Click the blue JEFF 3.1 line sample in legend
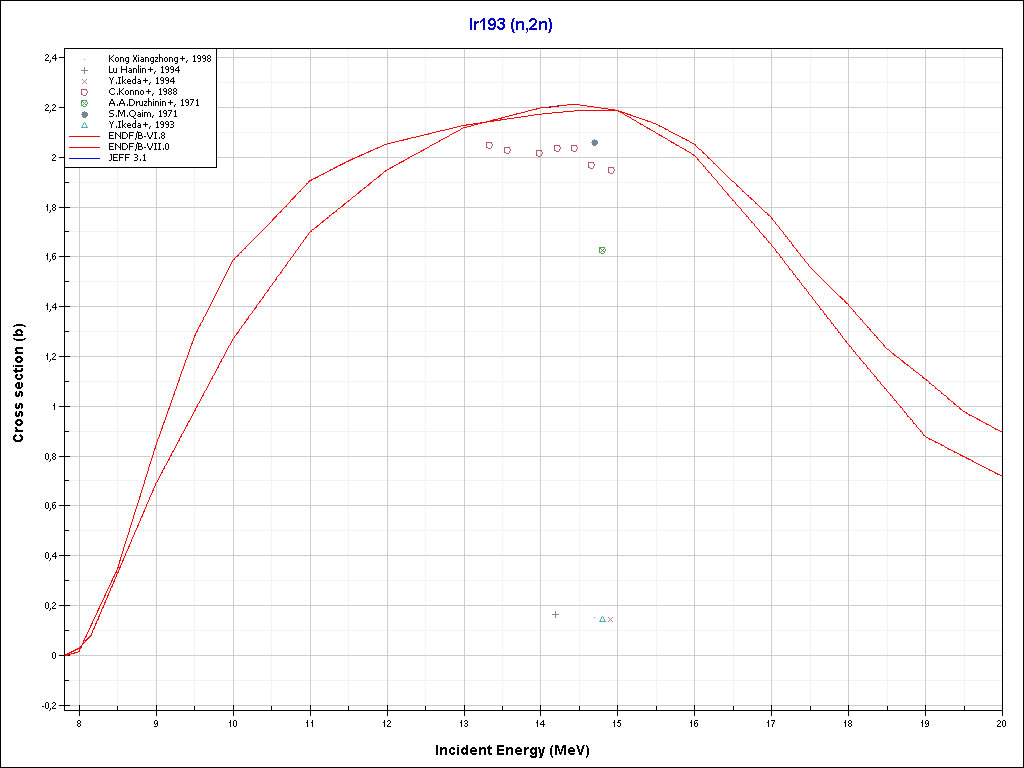Viewport: 1024px width, 768px height. click(x=85, y=158)
